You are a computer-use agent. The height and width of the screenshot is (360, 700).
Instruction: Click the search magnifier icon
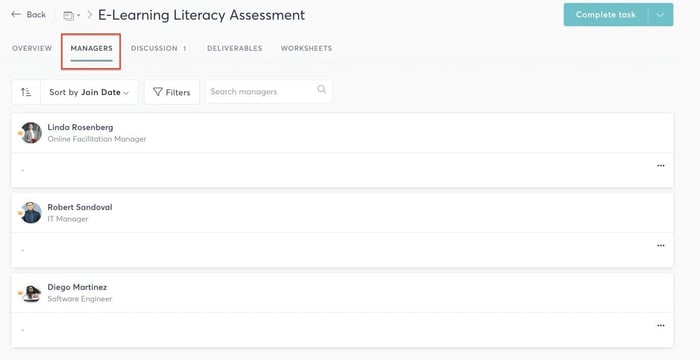[x=321, y=89]
